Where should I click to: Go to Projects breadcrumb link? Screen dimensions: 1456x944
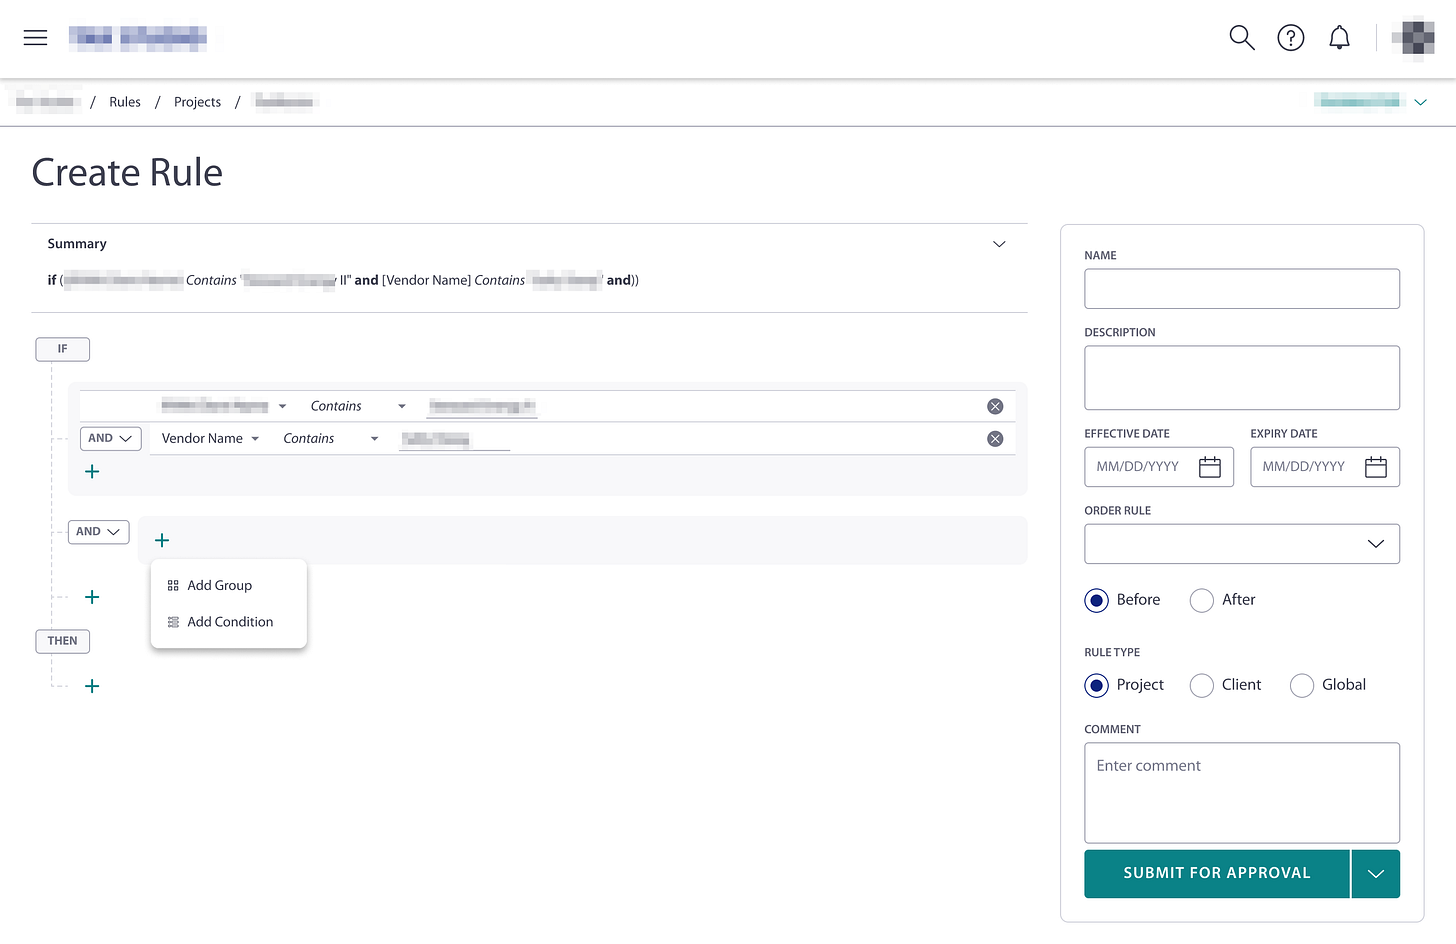(x=197, y=102)
